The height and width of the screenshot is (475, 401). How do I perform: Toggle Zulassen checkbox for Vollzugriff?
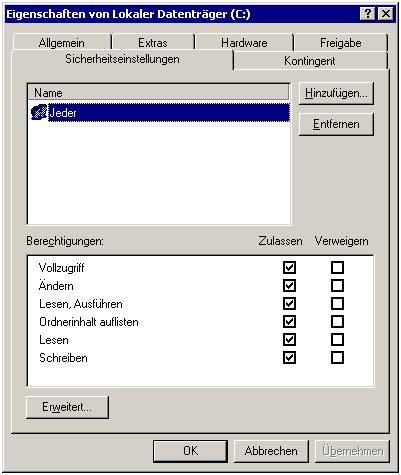[x=289, y=267]
